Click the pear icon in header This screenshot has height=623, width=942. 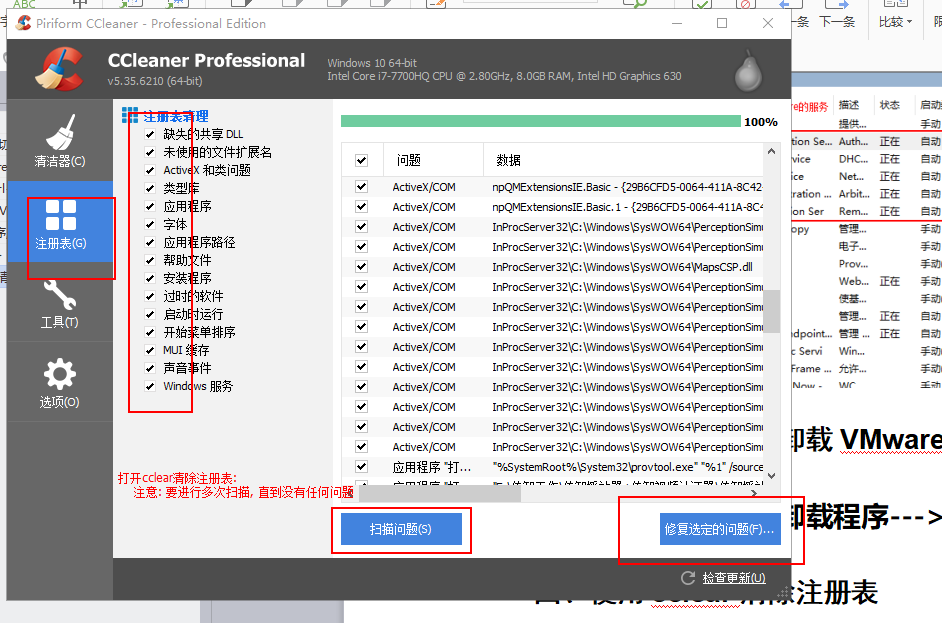click(748, 71)
